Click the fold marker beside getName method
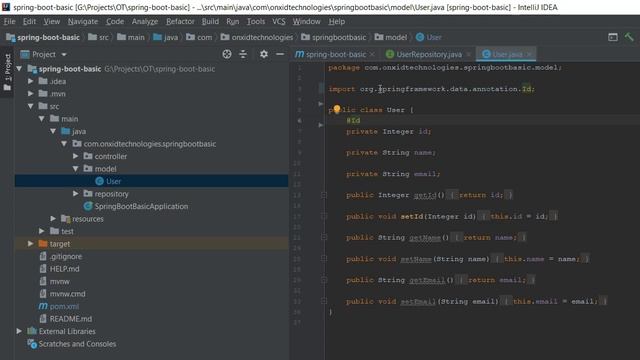This screenshot has width=640, height=360. pos(324,238)
